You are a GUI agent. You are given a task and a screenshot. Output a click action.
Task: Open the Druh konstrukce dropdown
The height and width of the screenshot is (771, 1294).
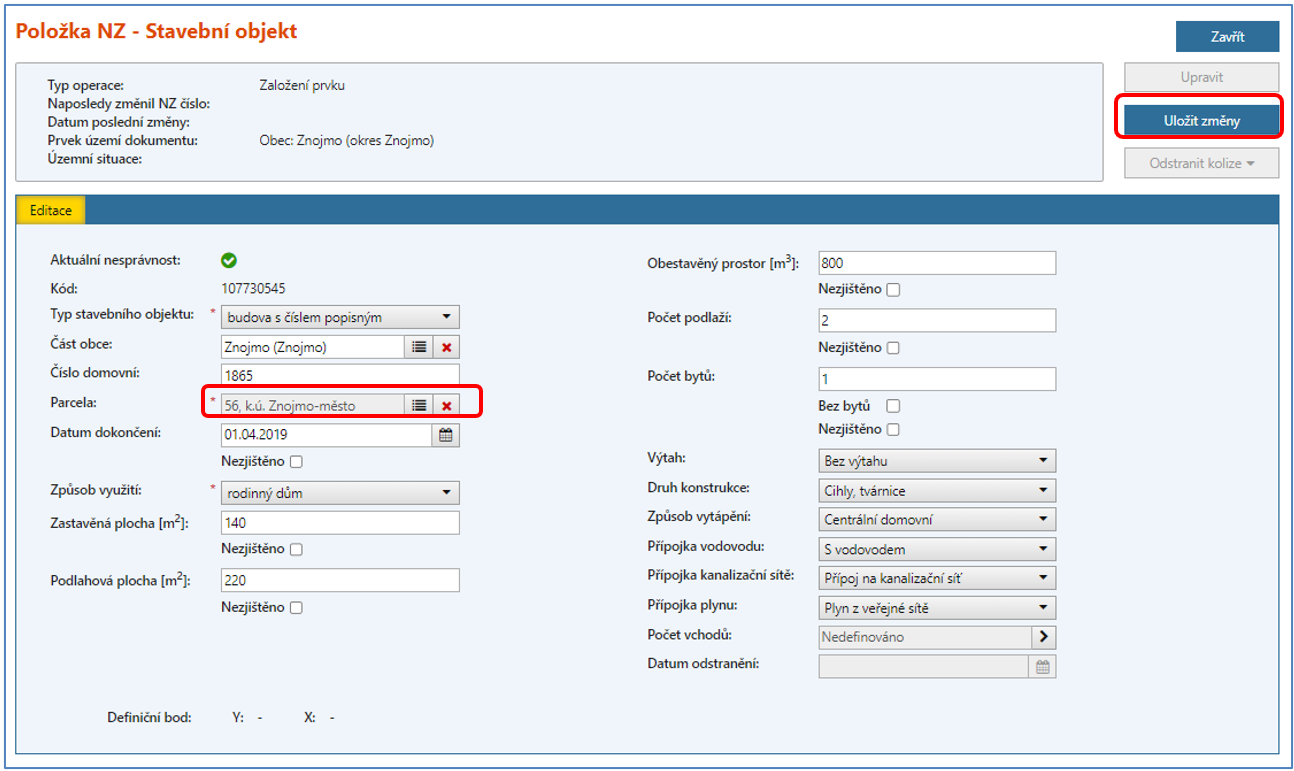point(936,491)
